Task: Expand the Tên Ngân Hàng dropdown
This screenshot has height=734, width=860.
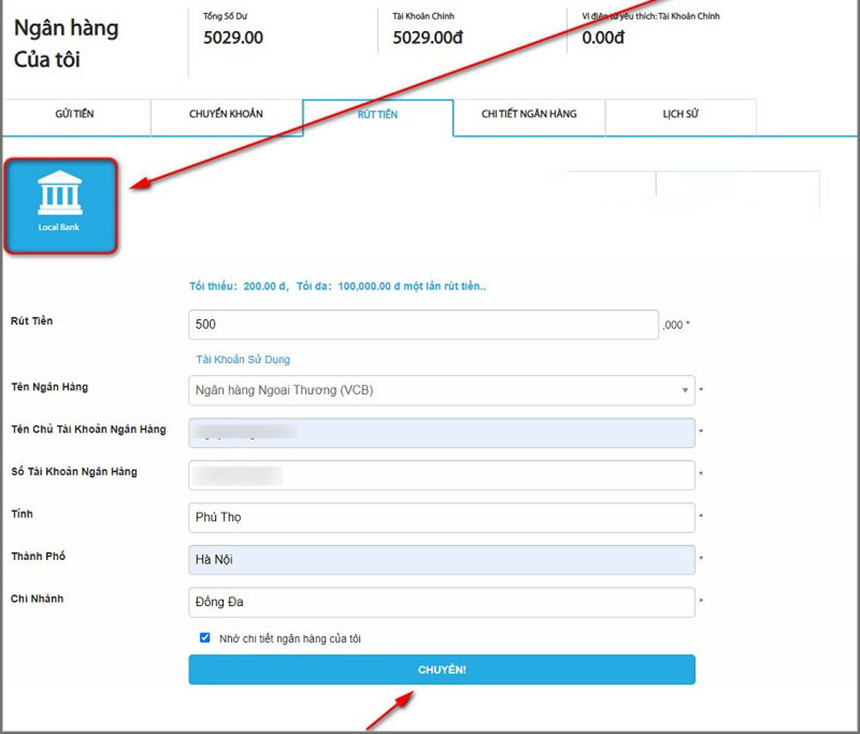Action: click(441, 390)
